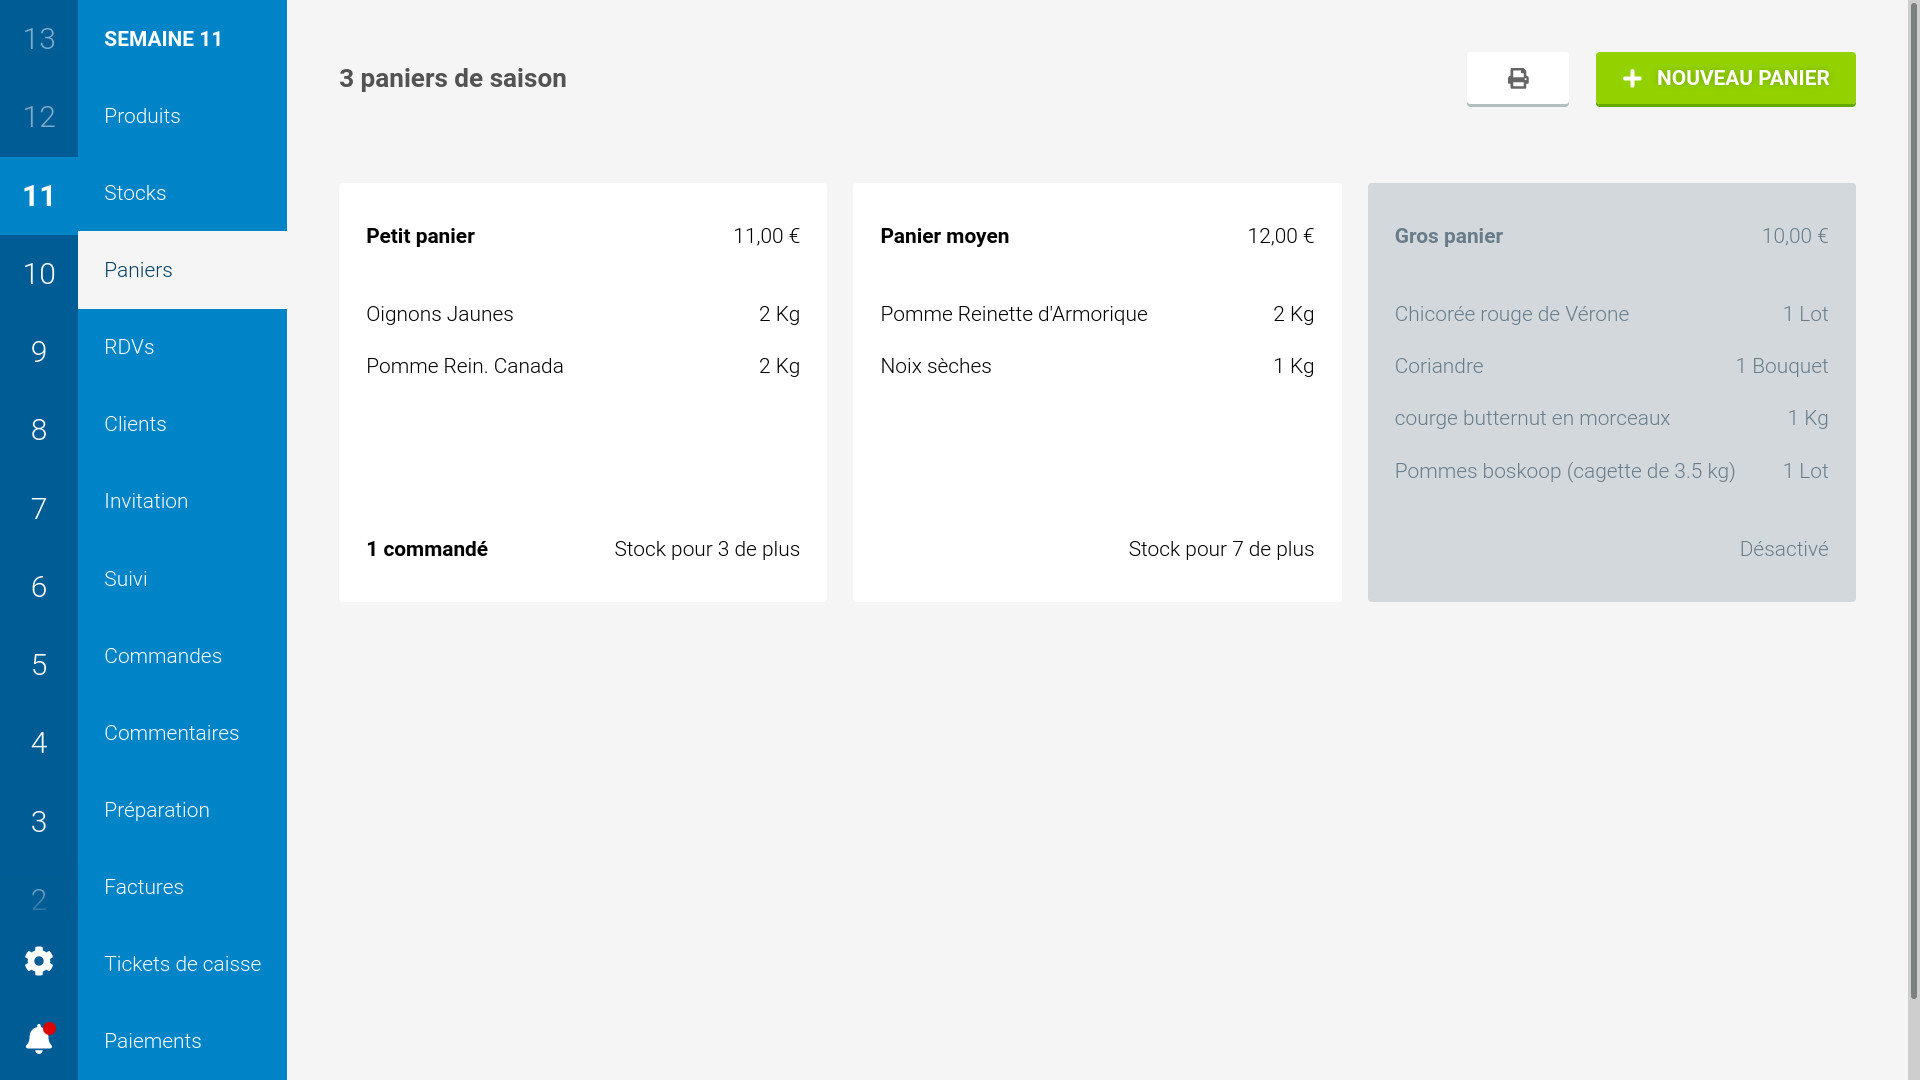The height and width of the screenshot is (1080, 1920).
Task: Select week 13 in the week strip
Action: [x=39, y=39]
